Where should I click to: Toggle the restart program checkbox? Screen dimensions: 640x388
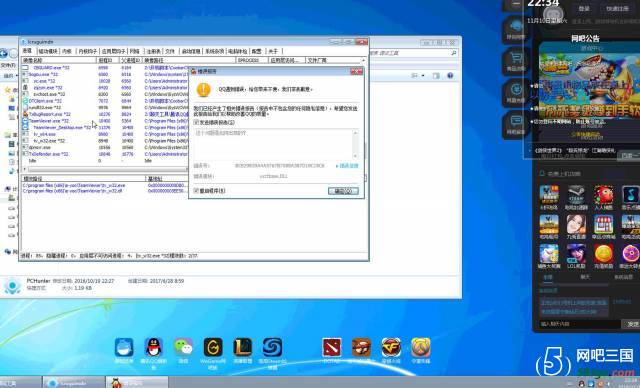tap(196, 191)
